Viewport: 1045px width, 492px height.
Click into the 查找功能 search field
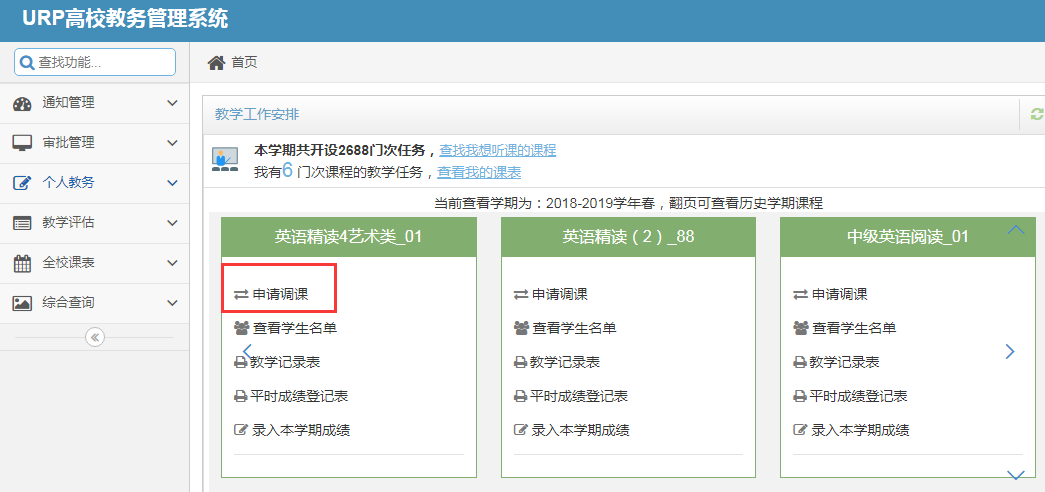(95, 62)
